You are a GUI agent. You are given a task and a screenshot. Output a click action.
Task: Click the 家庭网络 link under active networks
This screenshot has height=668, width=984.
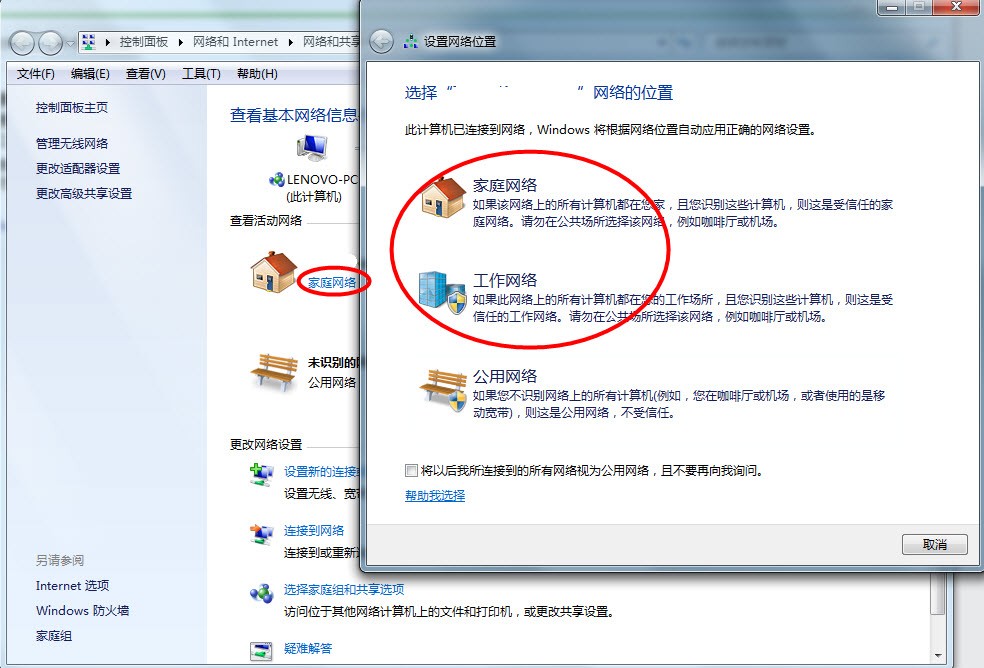pos(332,283)
